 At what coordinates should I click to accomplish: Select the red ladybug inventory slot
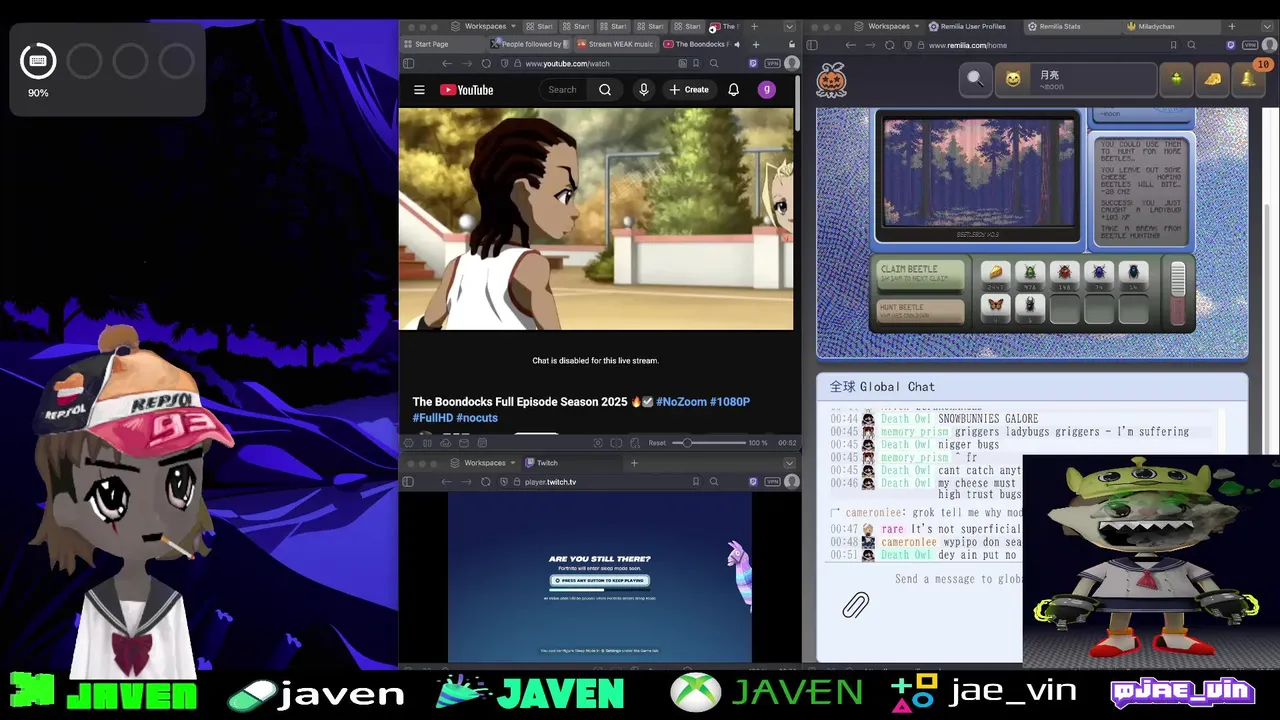pyautogui.click(x=1064, y=274)
